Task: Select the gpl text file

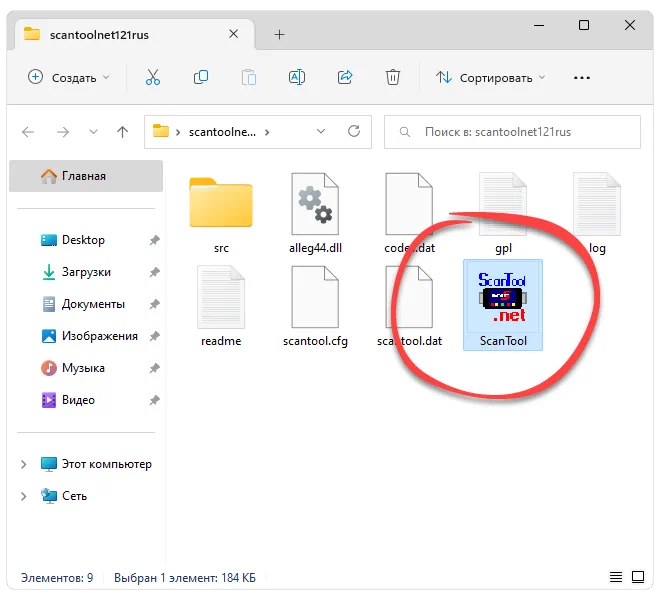Action: pyautogui.click(x=503, y=213)
